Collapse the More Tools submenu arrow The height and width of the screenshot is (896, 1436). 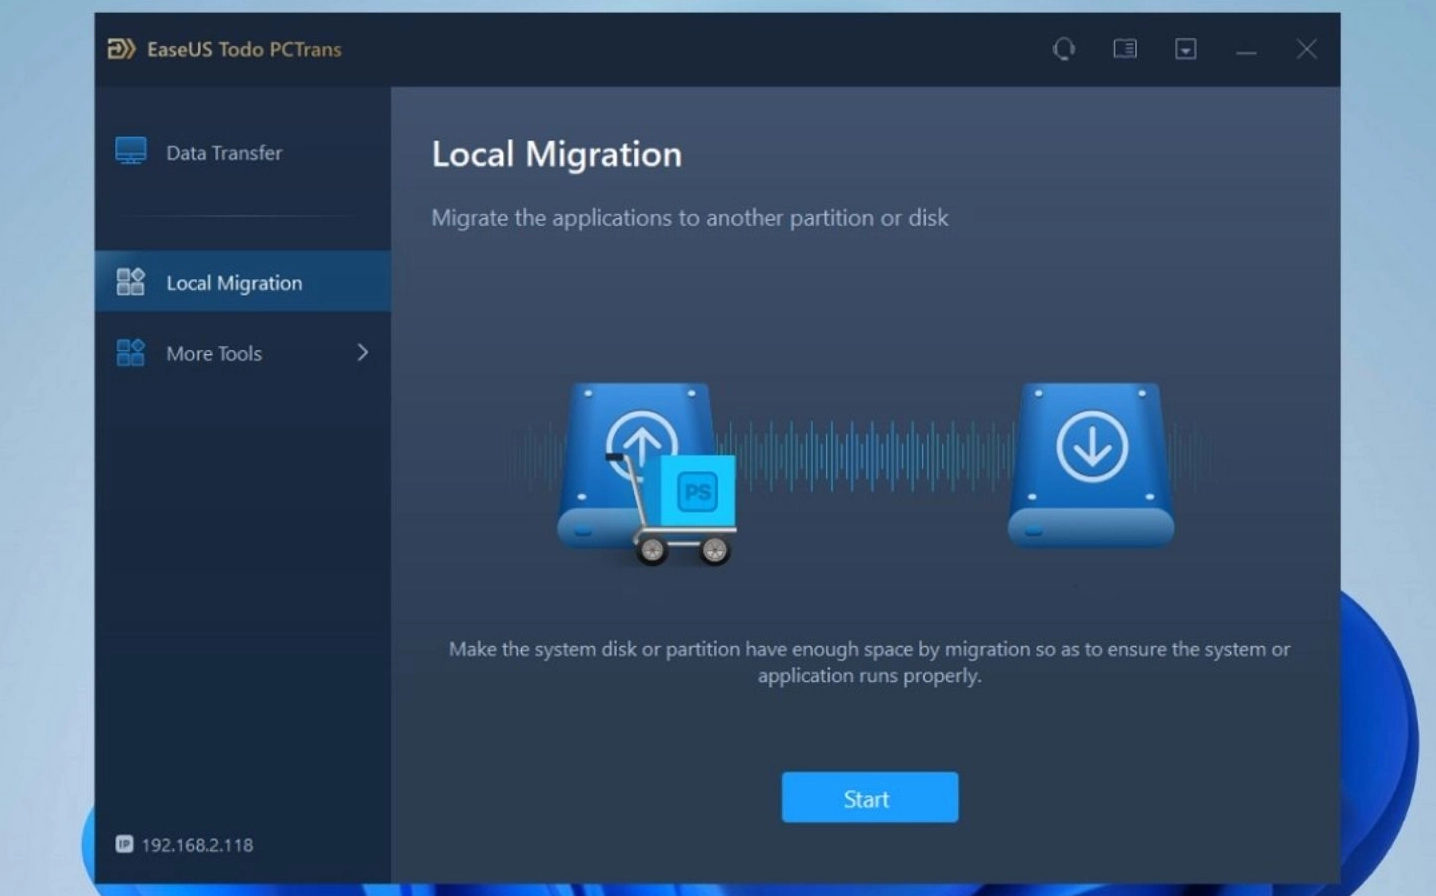click(363, 352)
